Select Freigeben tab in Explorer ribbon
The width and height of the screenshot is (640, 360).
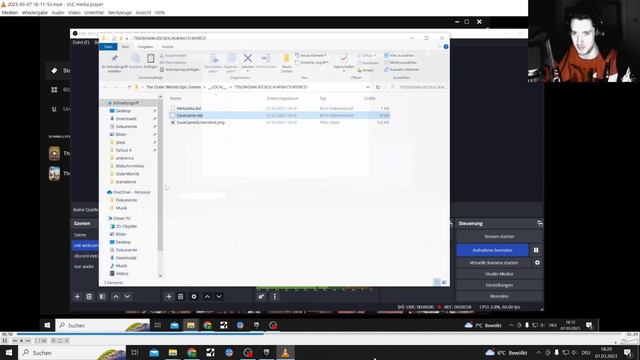(145, 47)
